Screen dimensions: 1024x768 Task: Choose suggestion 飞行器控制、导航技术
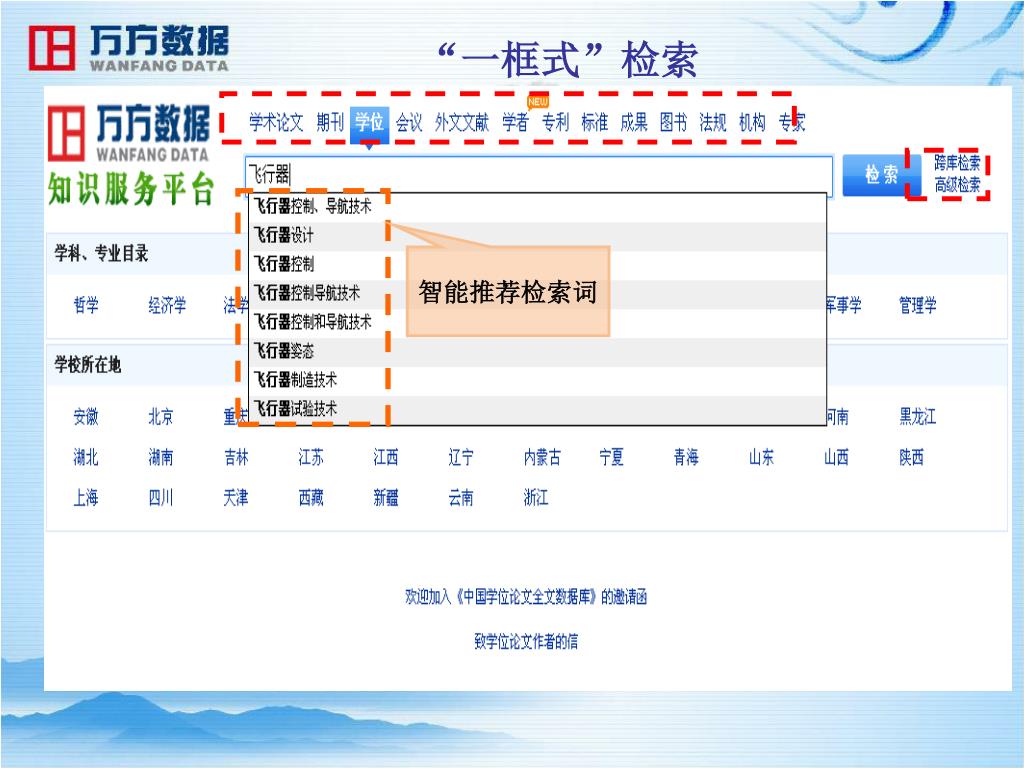(x=537, y=206)
